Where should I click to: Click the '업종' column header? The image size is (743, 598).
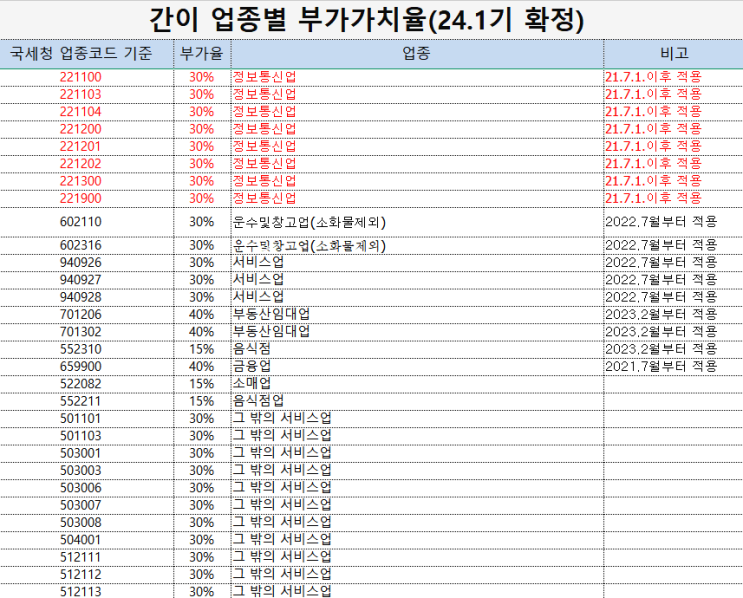tap(417, 53)
